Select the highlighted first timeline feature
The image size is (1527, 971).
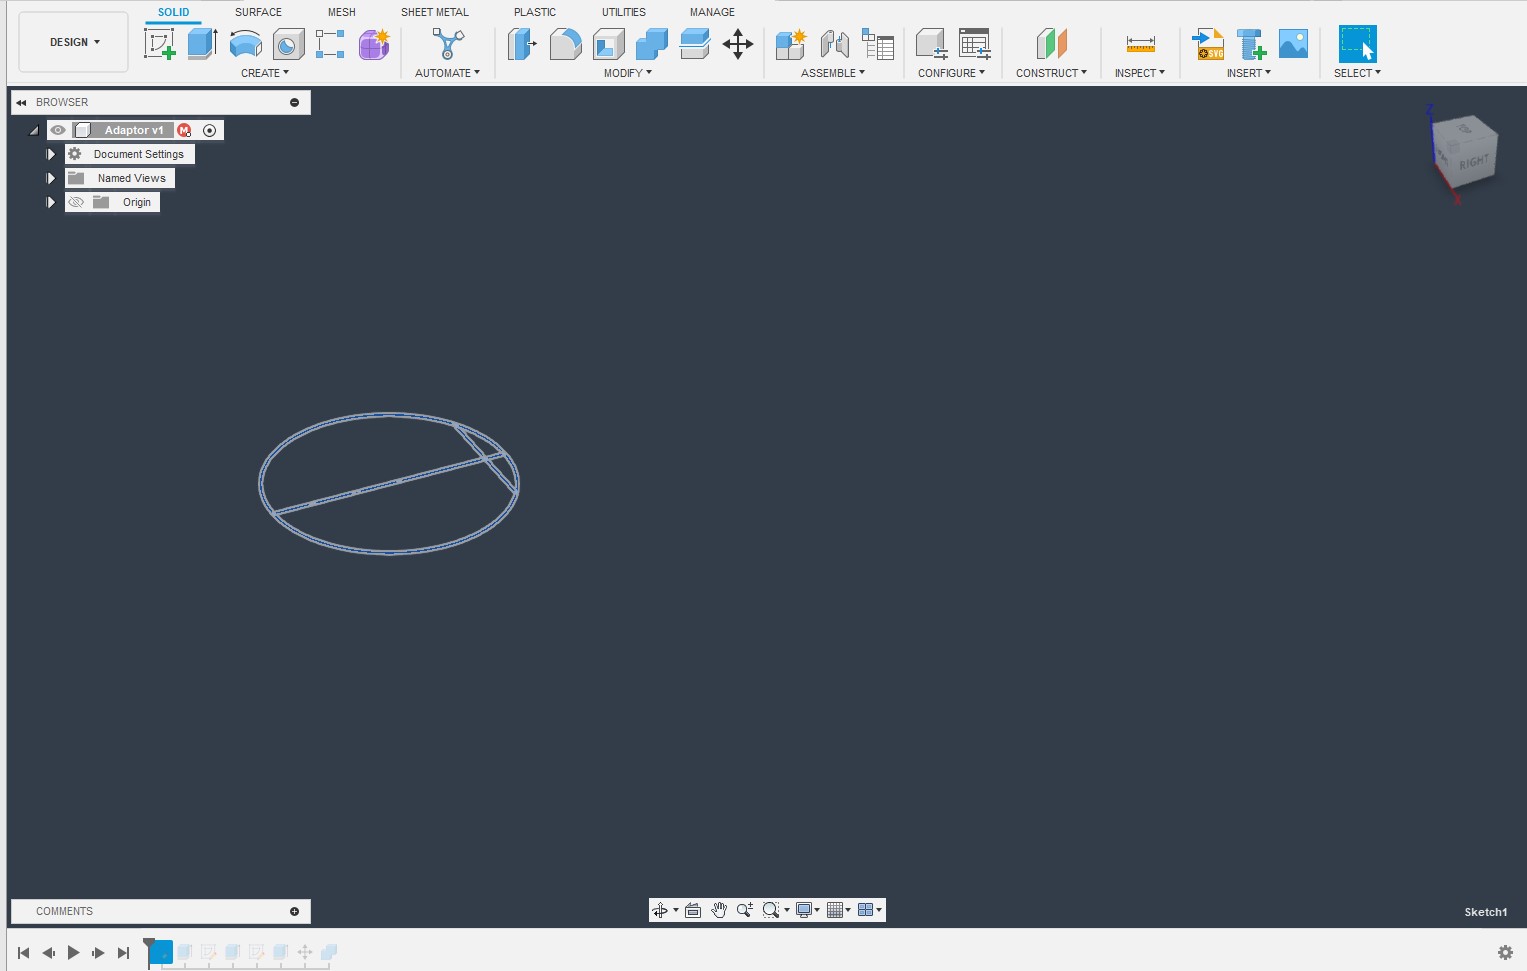pyautogui.click(x=161, y=952)
